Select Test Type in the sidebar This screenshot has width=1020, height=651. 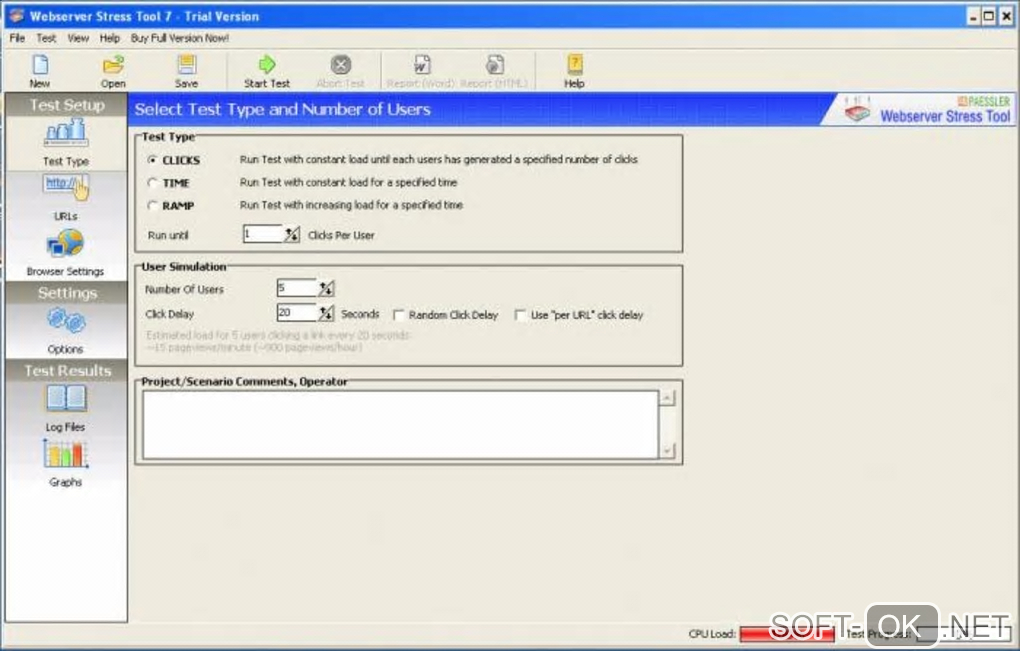click(x=66, y=143)
